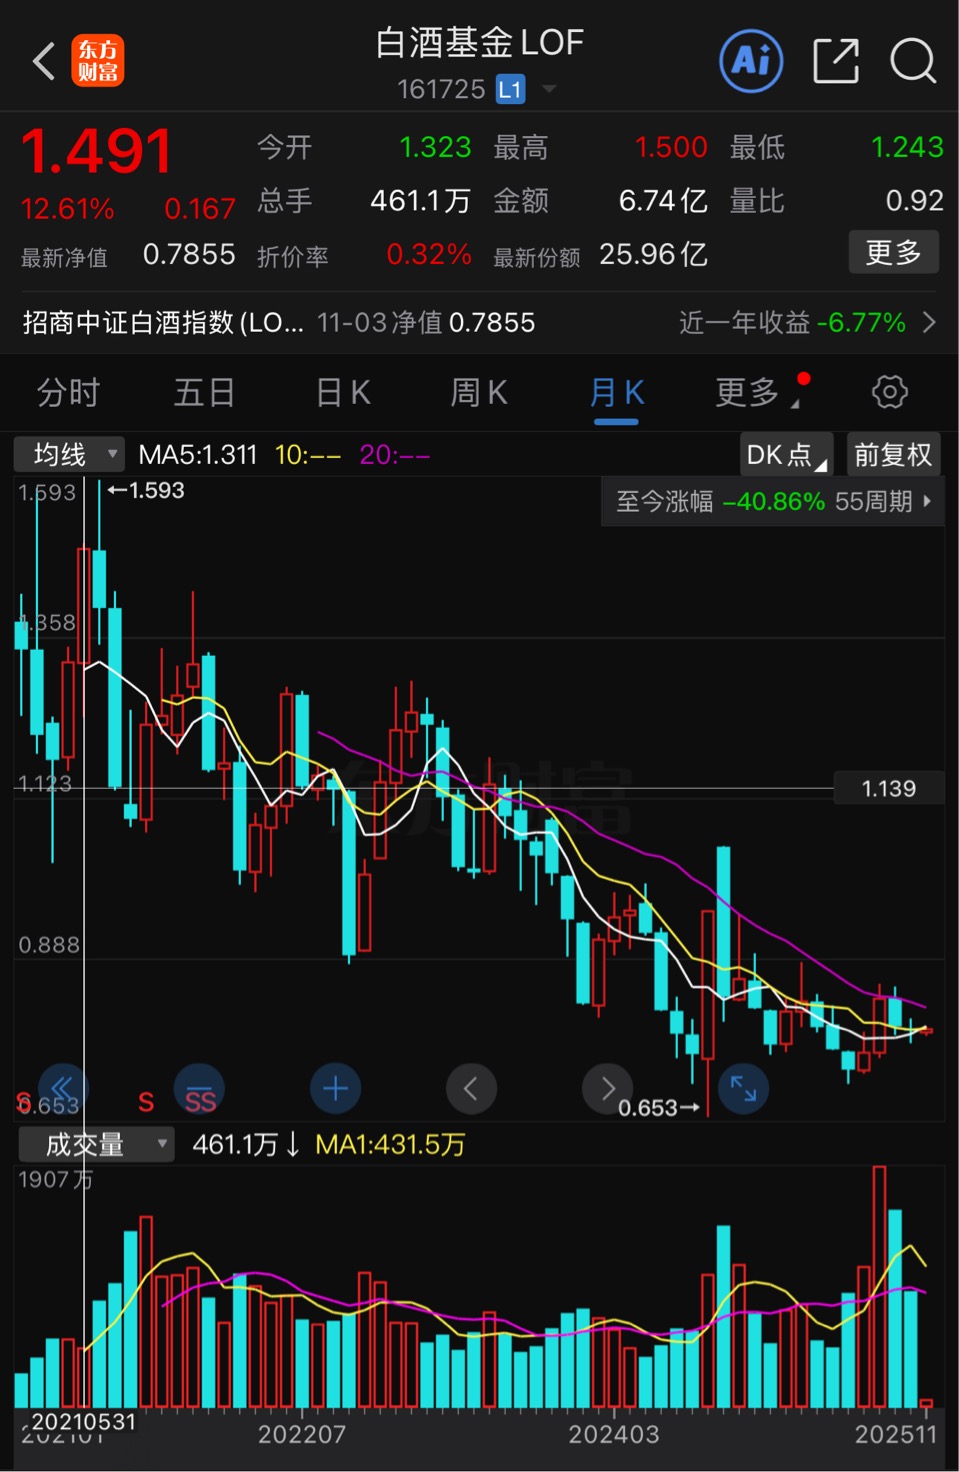The width and height of the screenshot is (959, 1472).
Task: Tap the MA5:1.311 value
Action: (197, 455)
